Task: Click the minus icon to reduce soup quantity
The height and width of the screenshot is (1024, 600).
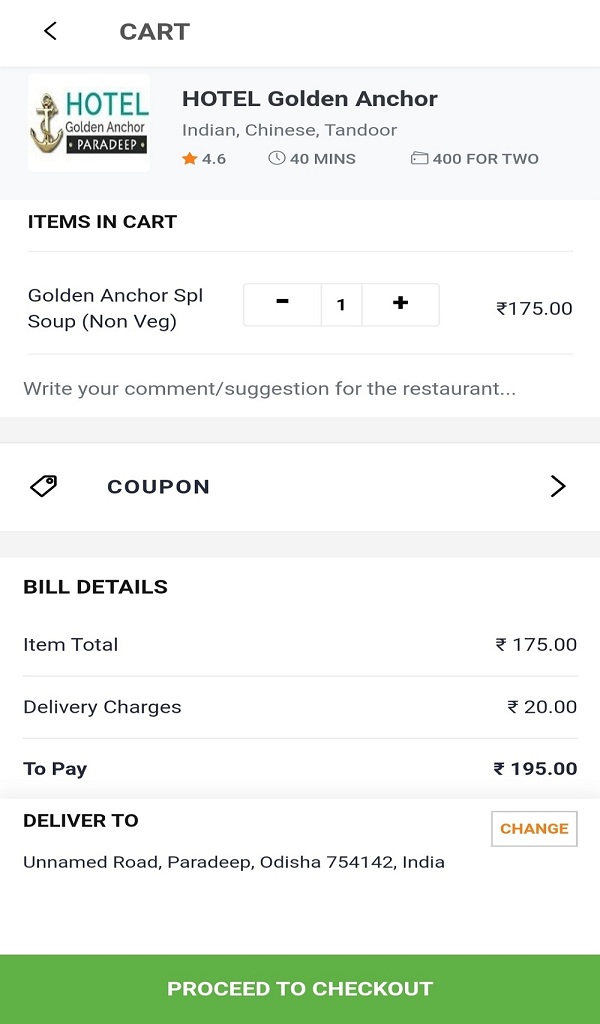Action: [x=282, y=304]
